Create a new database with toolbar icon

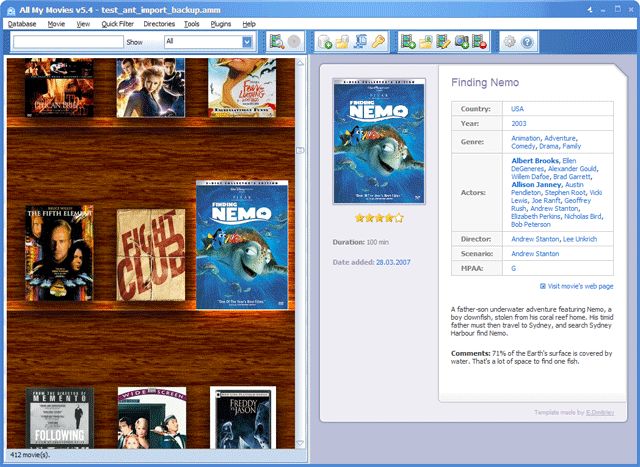coord(324,42)
